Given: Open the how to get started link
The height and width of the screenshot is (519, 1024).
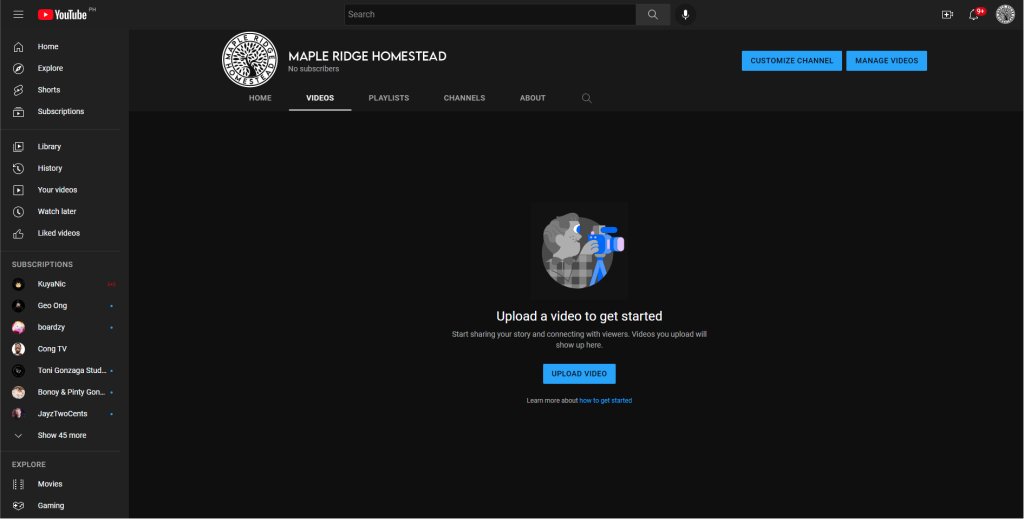Looking at the screenshot, I should point(605,401).
